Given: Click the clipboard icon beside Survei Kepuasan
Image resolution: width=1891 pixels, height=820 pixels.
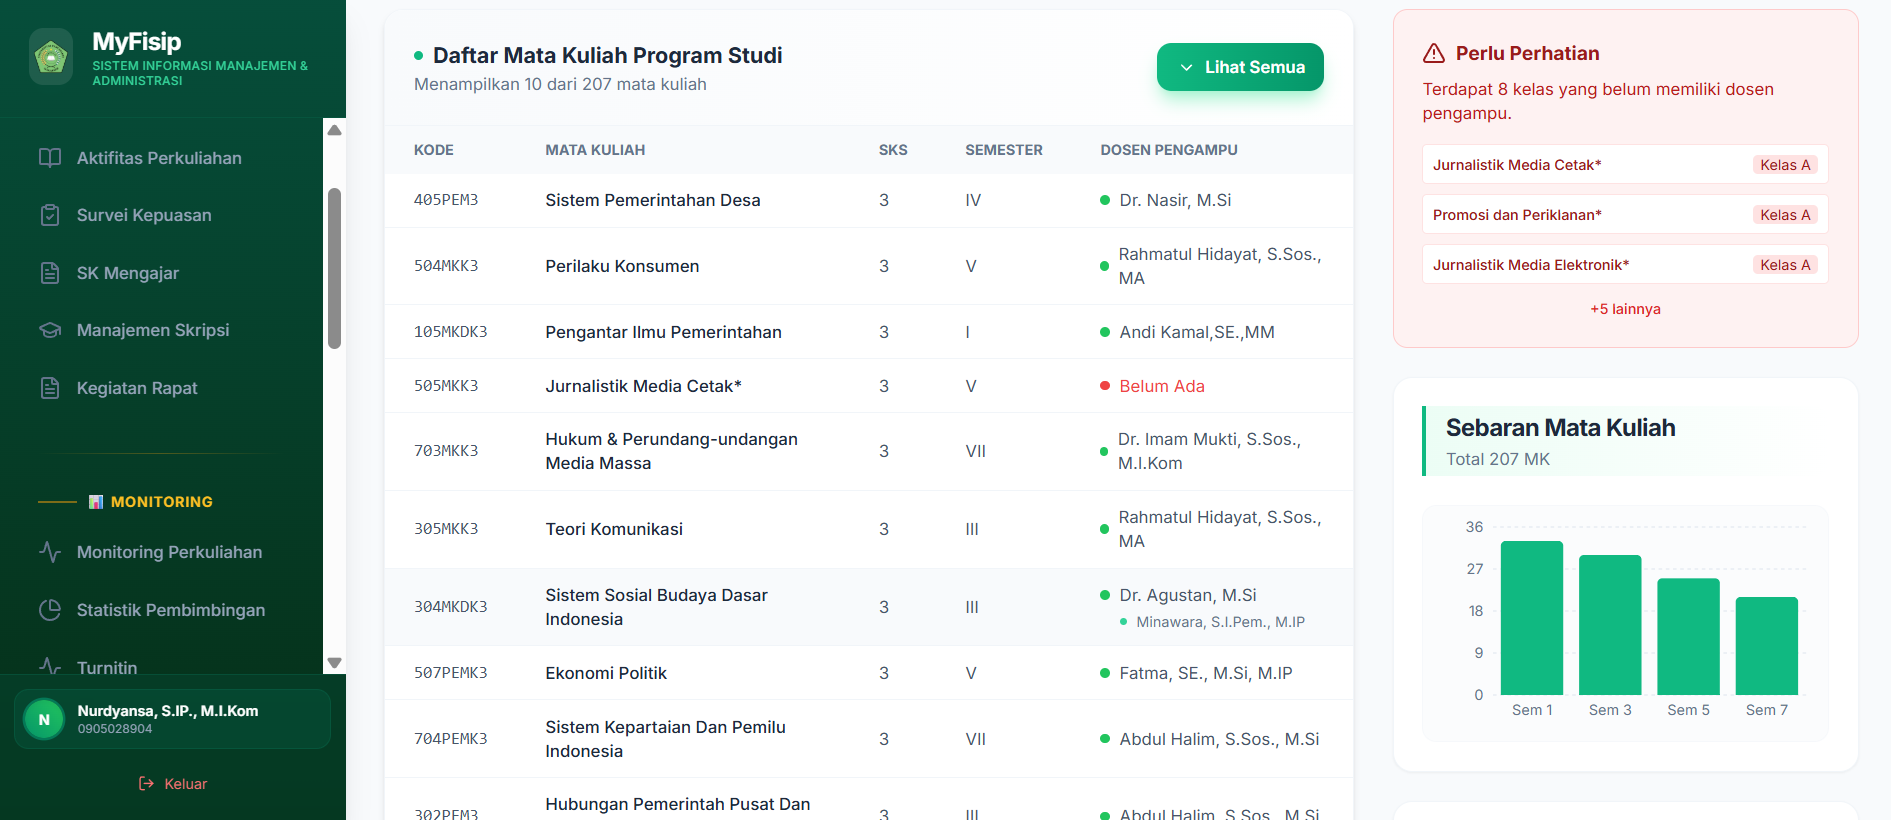Looking at the screenshot, I should (50, 215).
